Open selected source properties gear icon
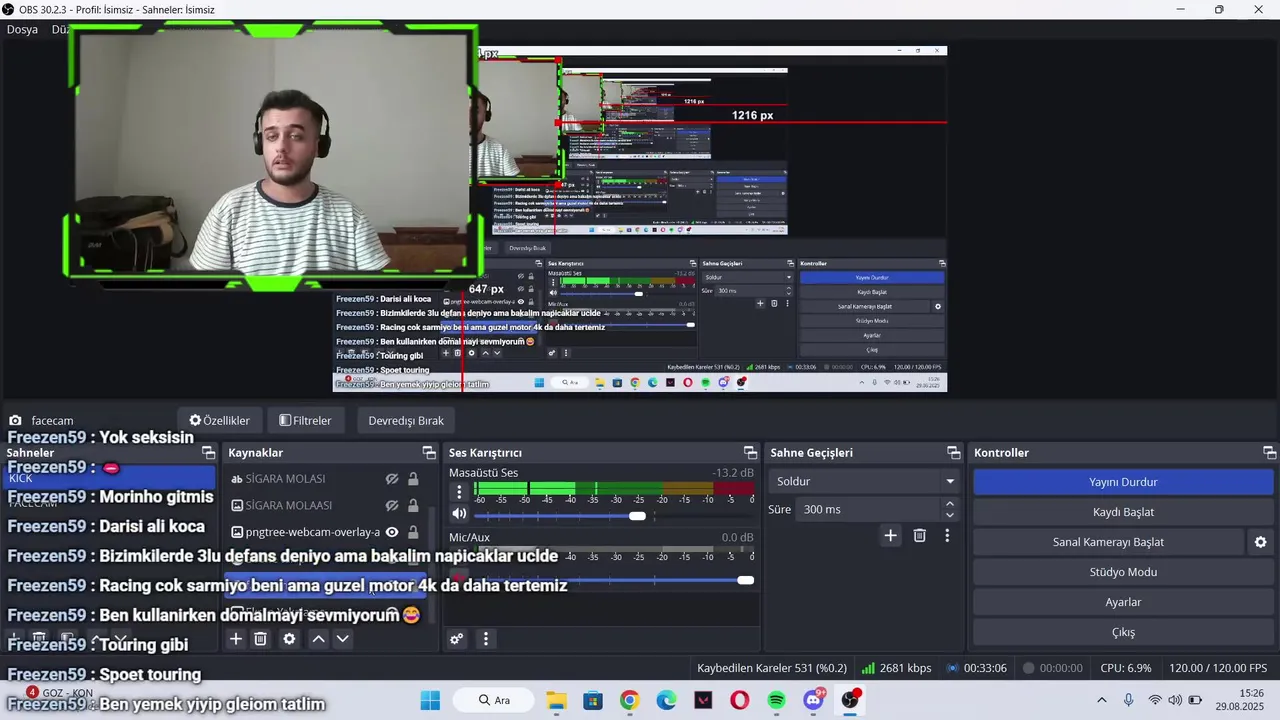 point(289,639)
